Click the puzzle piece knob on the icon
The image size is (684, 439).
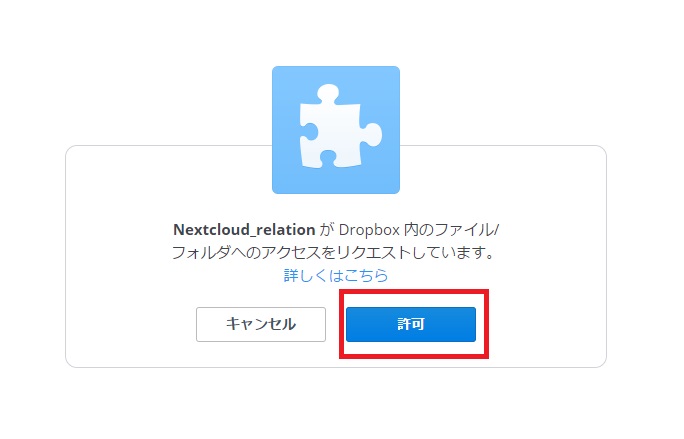tap(327, 93)
